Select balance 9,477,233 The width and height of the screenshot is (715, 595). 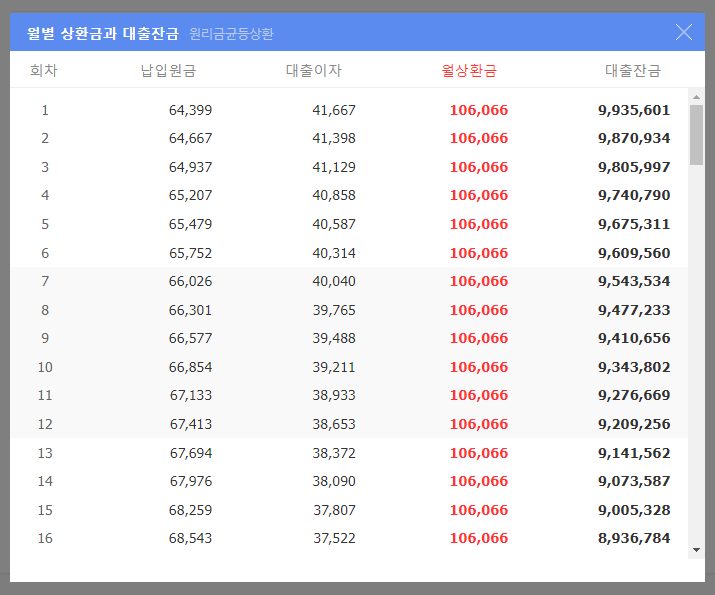tap(634, 310)
